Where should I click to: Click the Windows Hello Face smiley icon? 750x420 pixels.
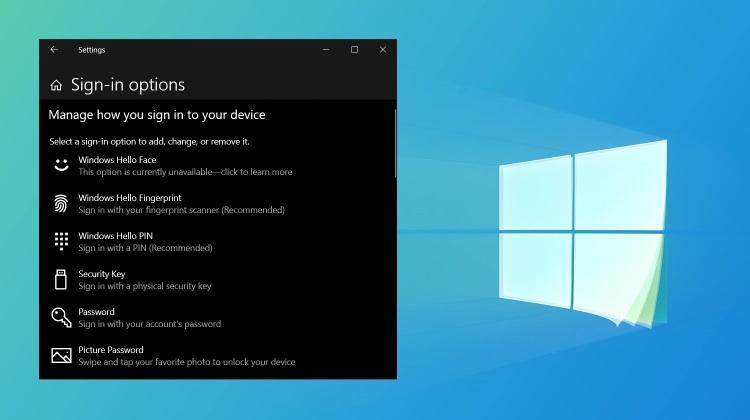tap(61, 166)
